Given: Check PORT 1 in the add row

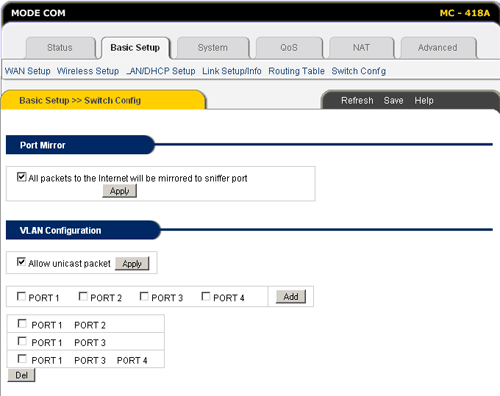Looking at the screenshot, I should click(21, 296).
